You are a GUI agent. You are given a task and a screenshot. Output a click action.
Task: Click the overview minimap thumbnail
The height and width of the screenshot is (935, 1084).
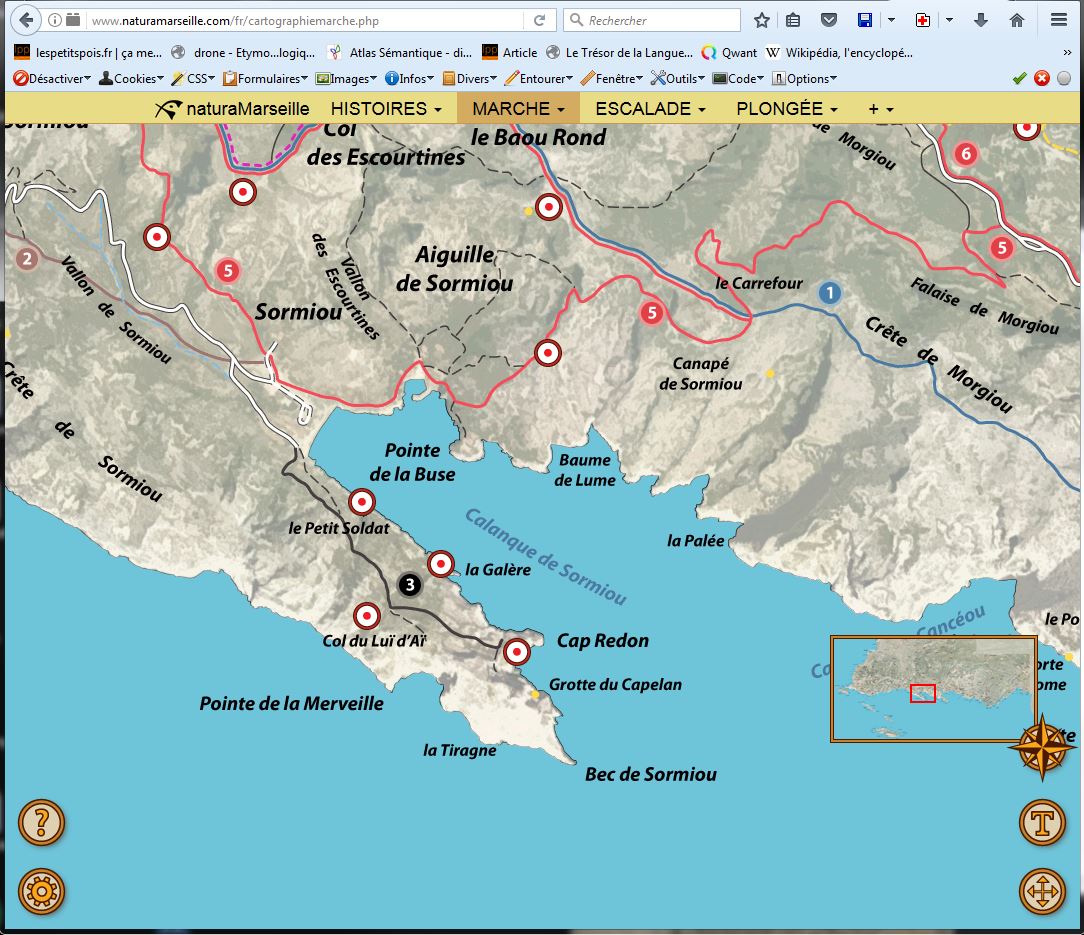(x=933, y=688)
